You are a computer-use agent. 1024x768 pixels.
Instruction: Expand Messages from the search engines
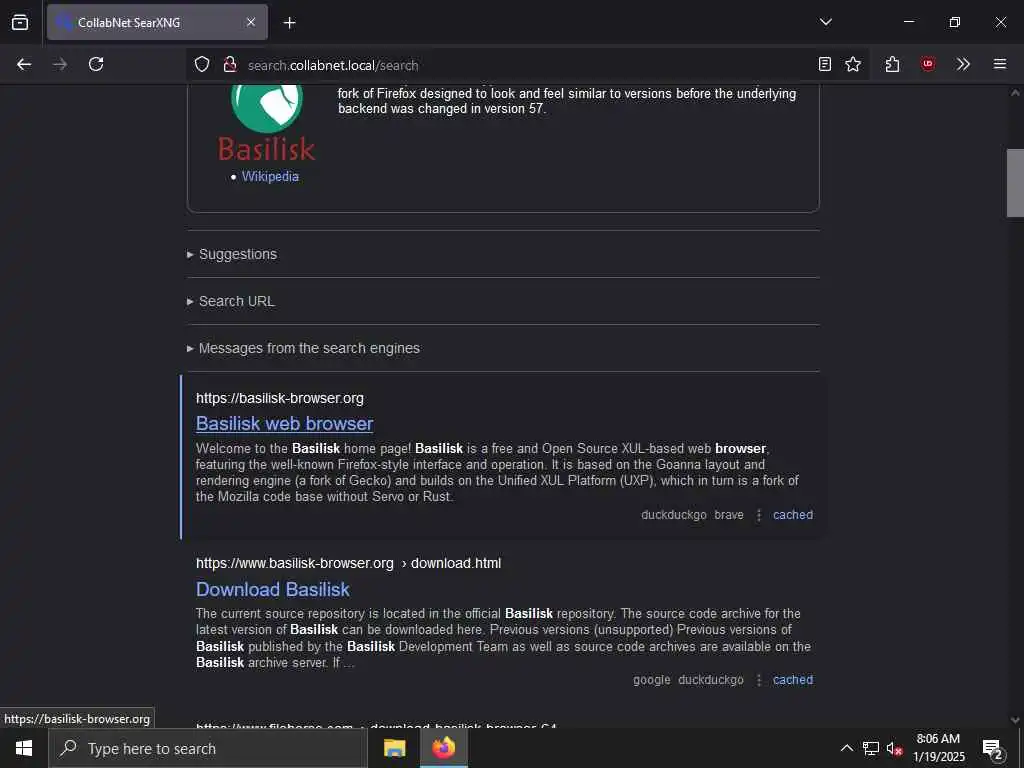pos(309,348)
